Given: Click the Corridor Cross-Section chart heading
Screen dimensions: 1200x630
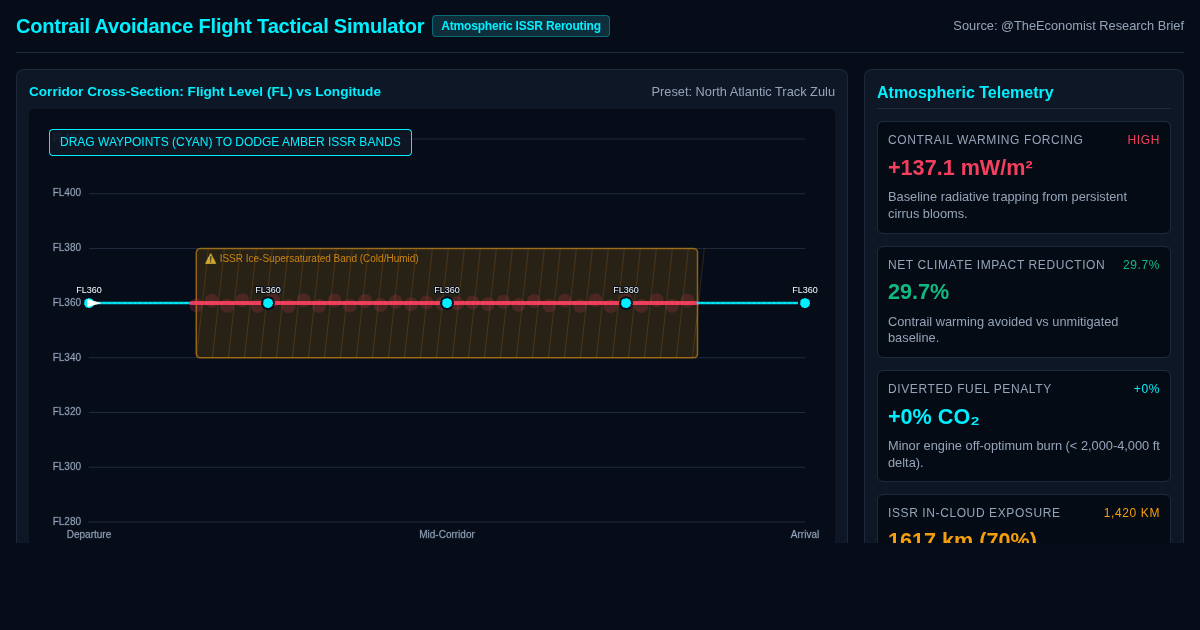Looking at the screenshot, I should pyautogui.click(x=205, y=92).
